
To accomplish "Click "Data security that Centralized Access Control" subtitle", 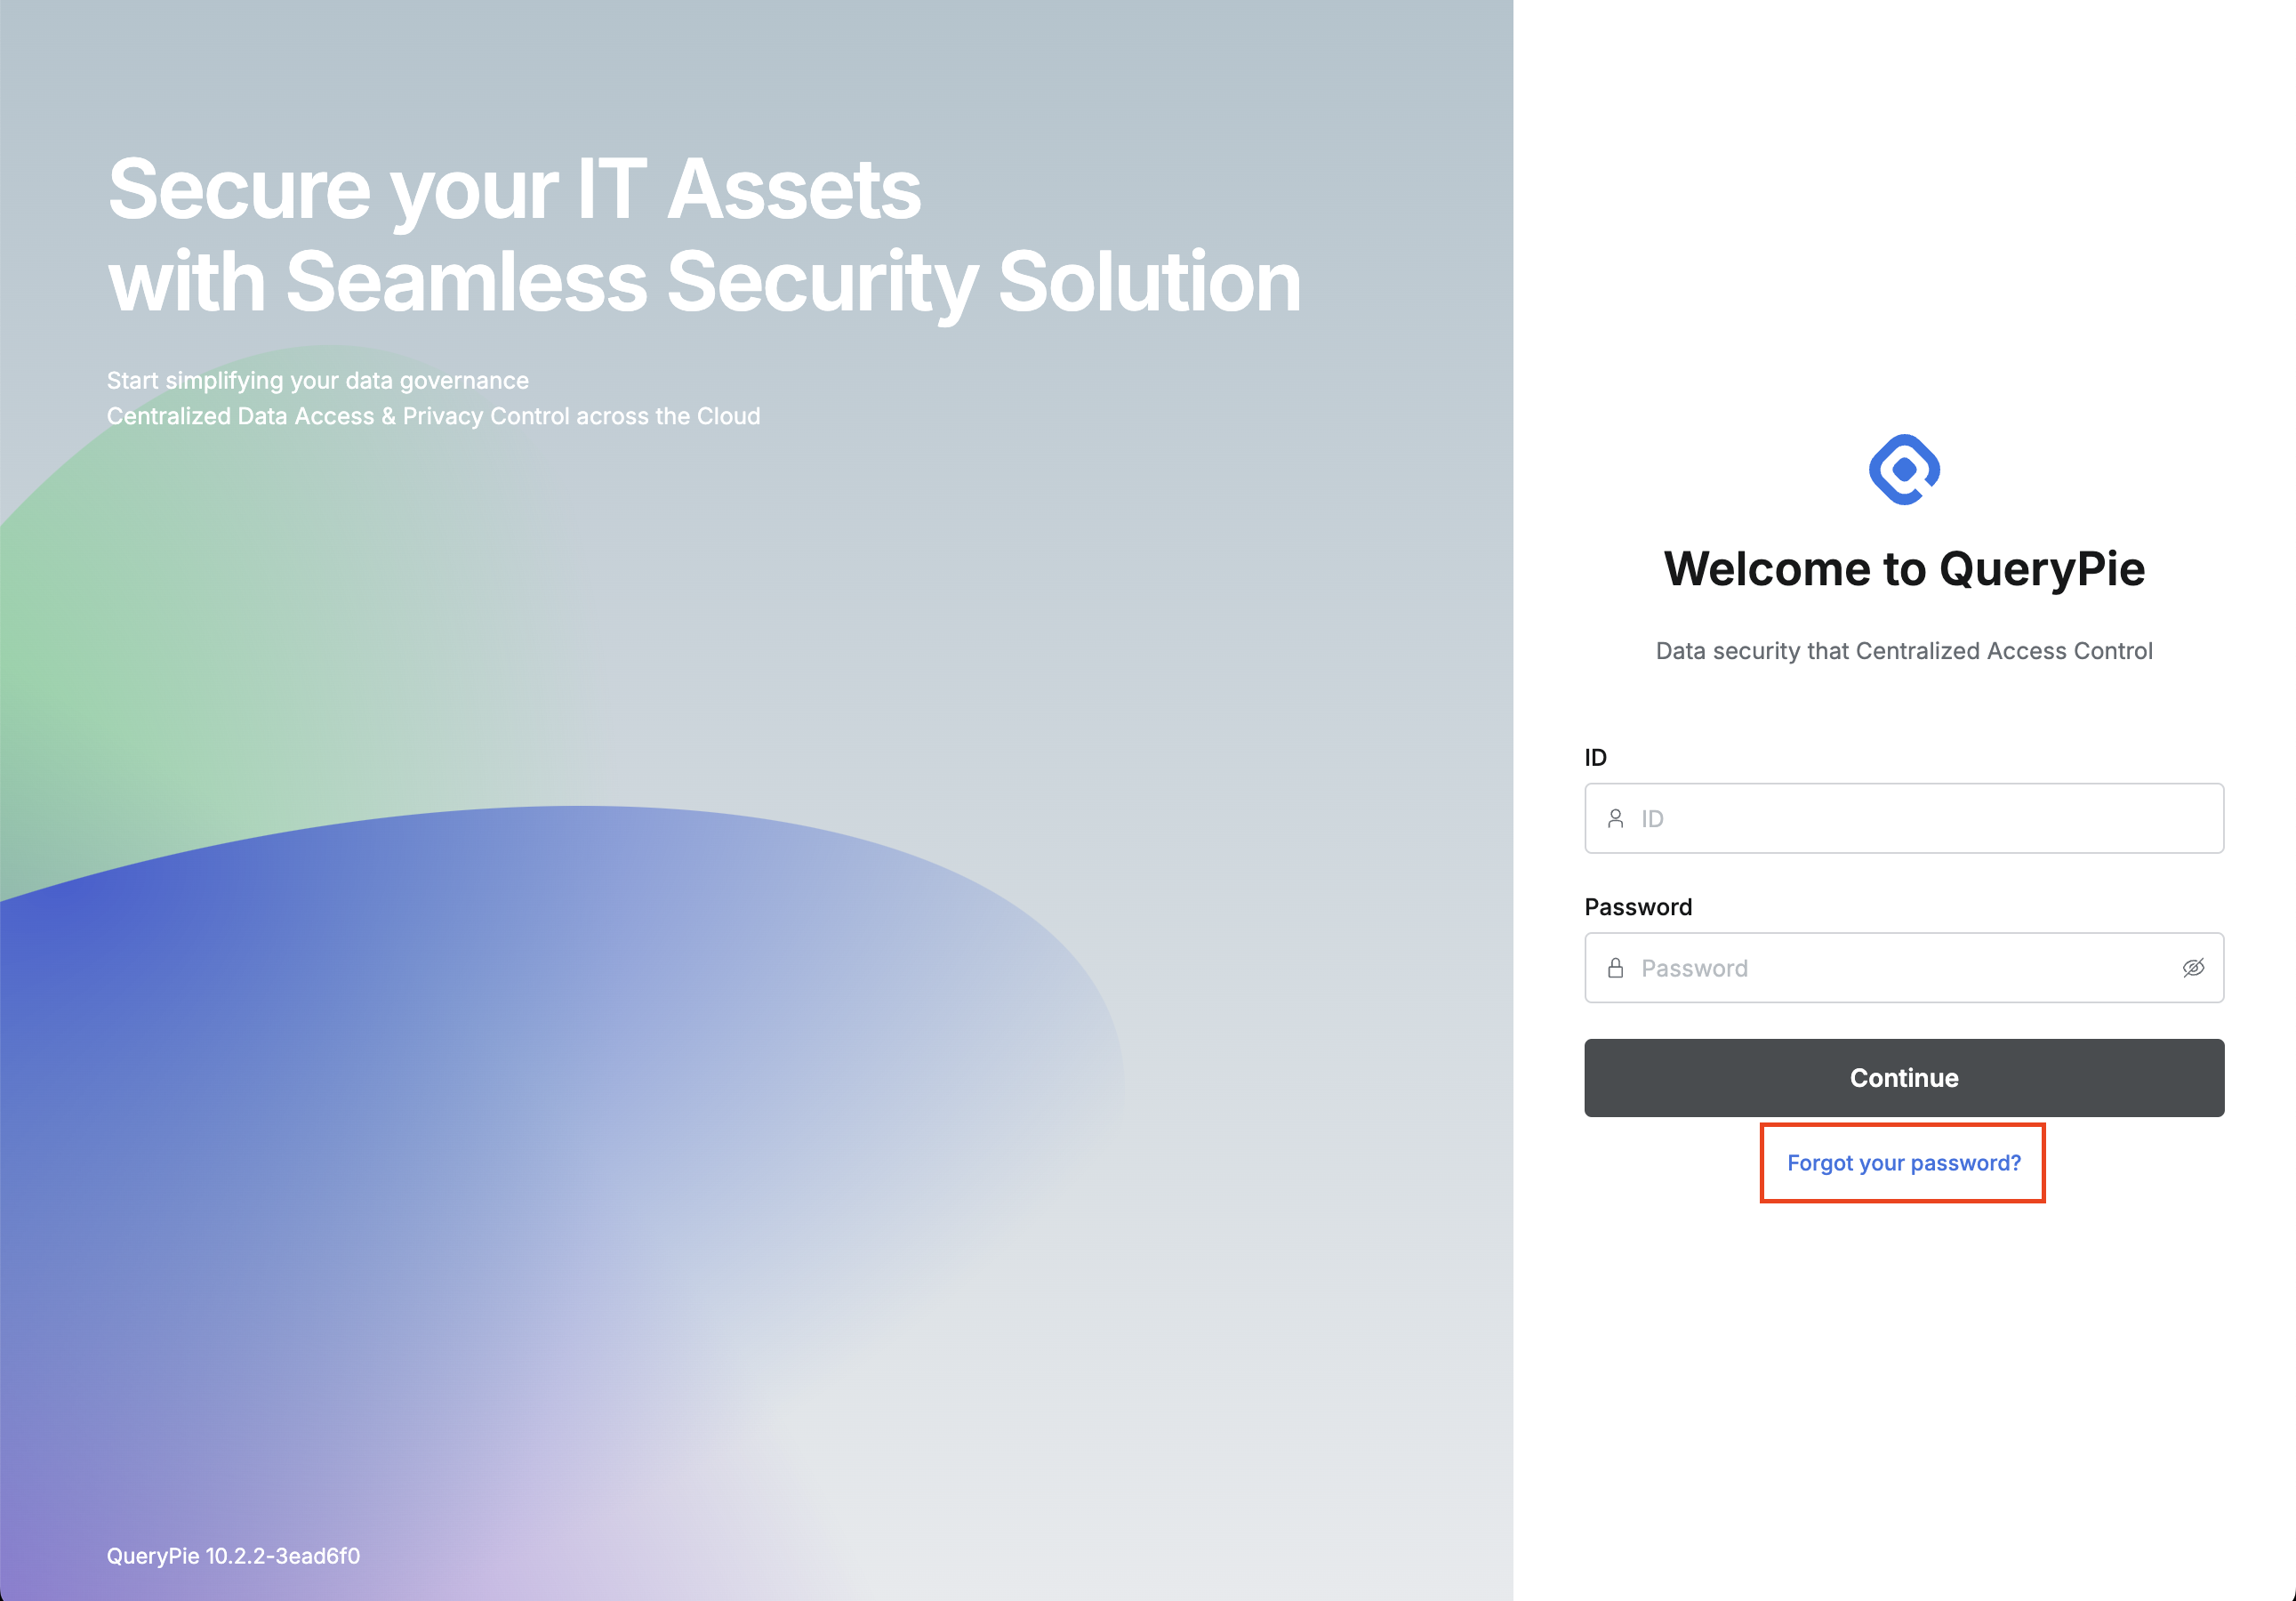I will (1903, 651).
